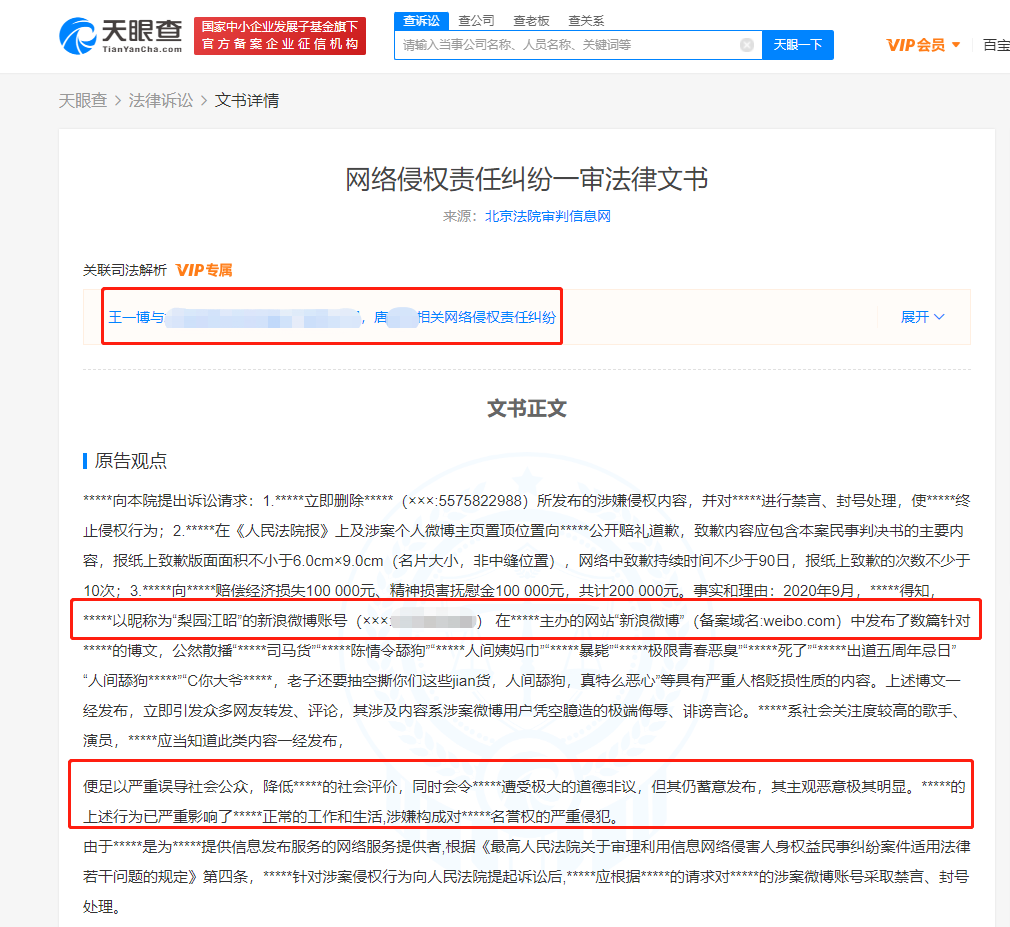Screen dimensions: 1010x927
Task: Click the 天眼一下 search button
Action: pyautogui.click(x=797, y=44)
